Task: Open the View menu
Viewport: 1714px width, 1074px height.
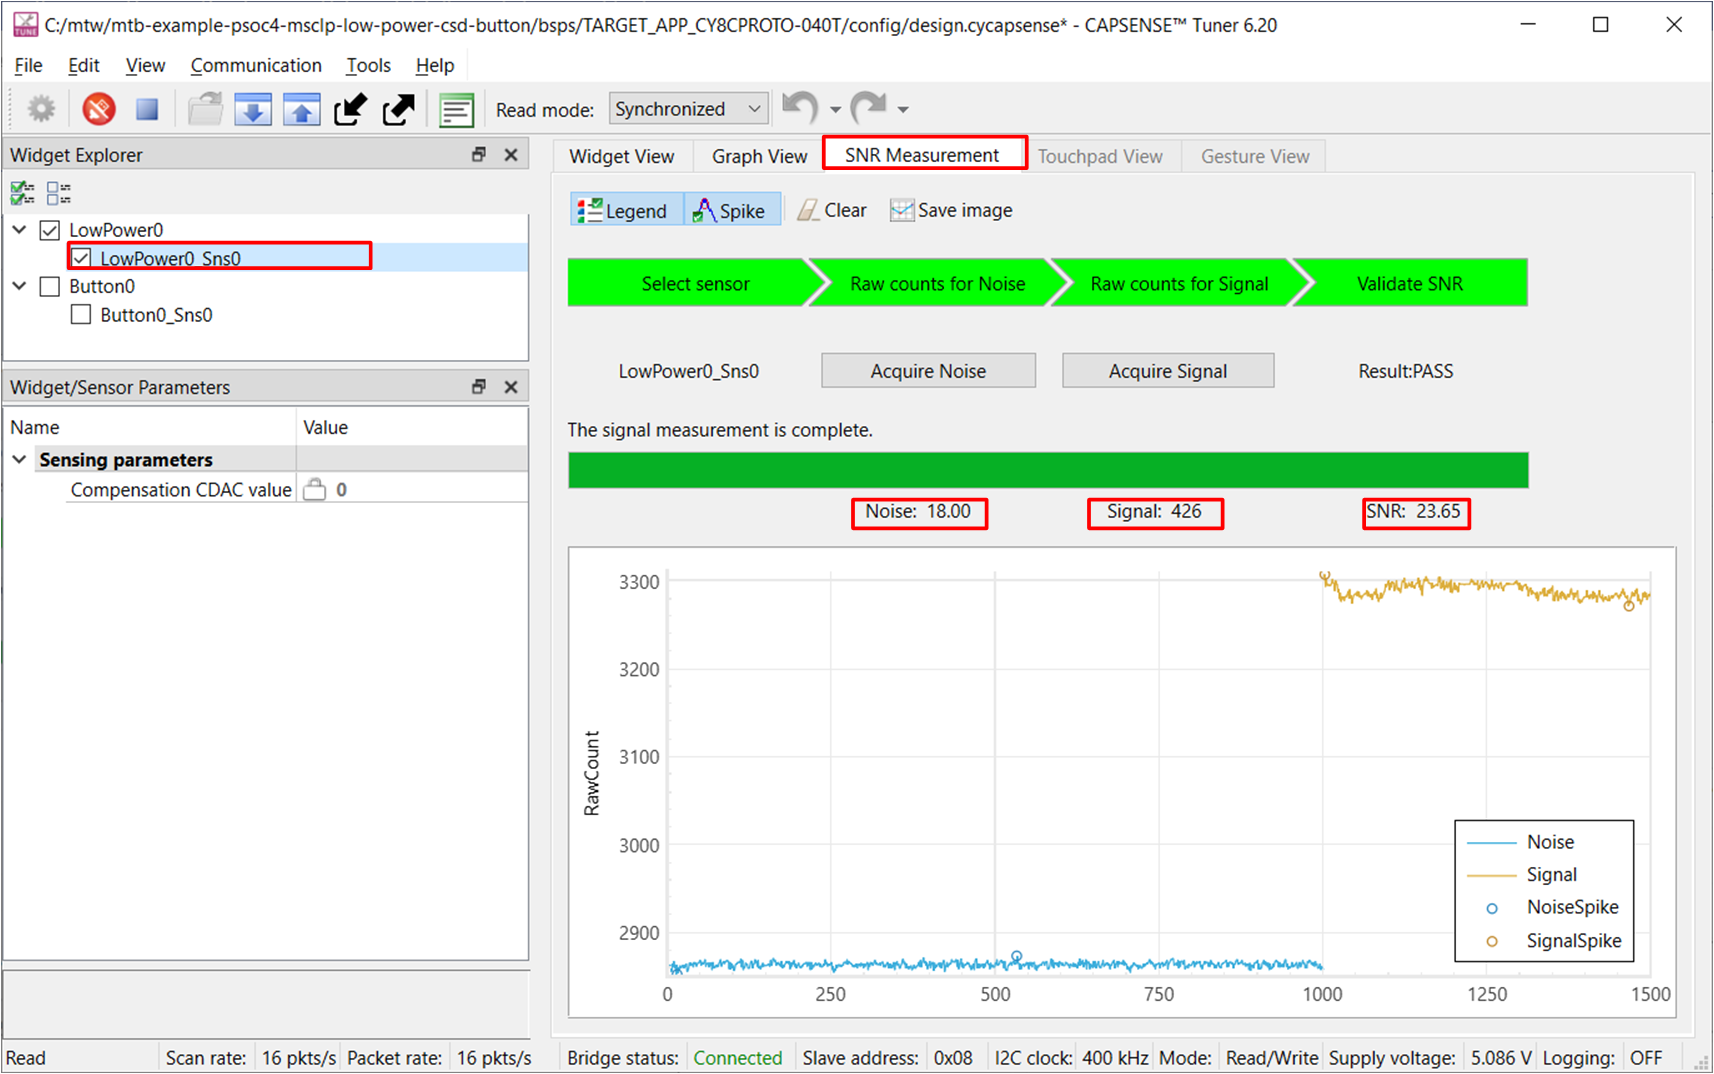Action: 145,65
